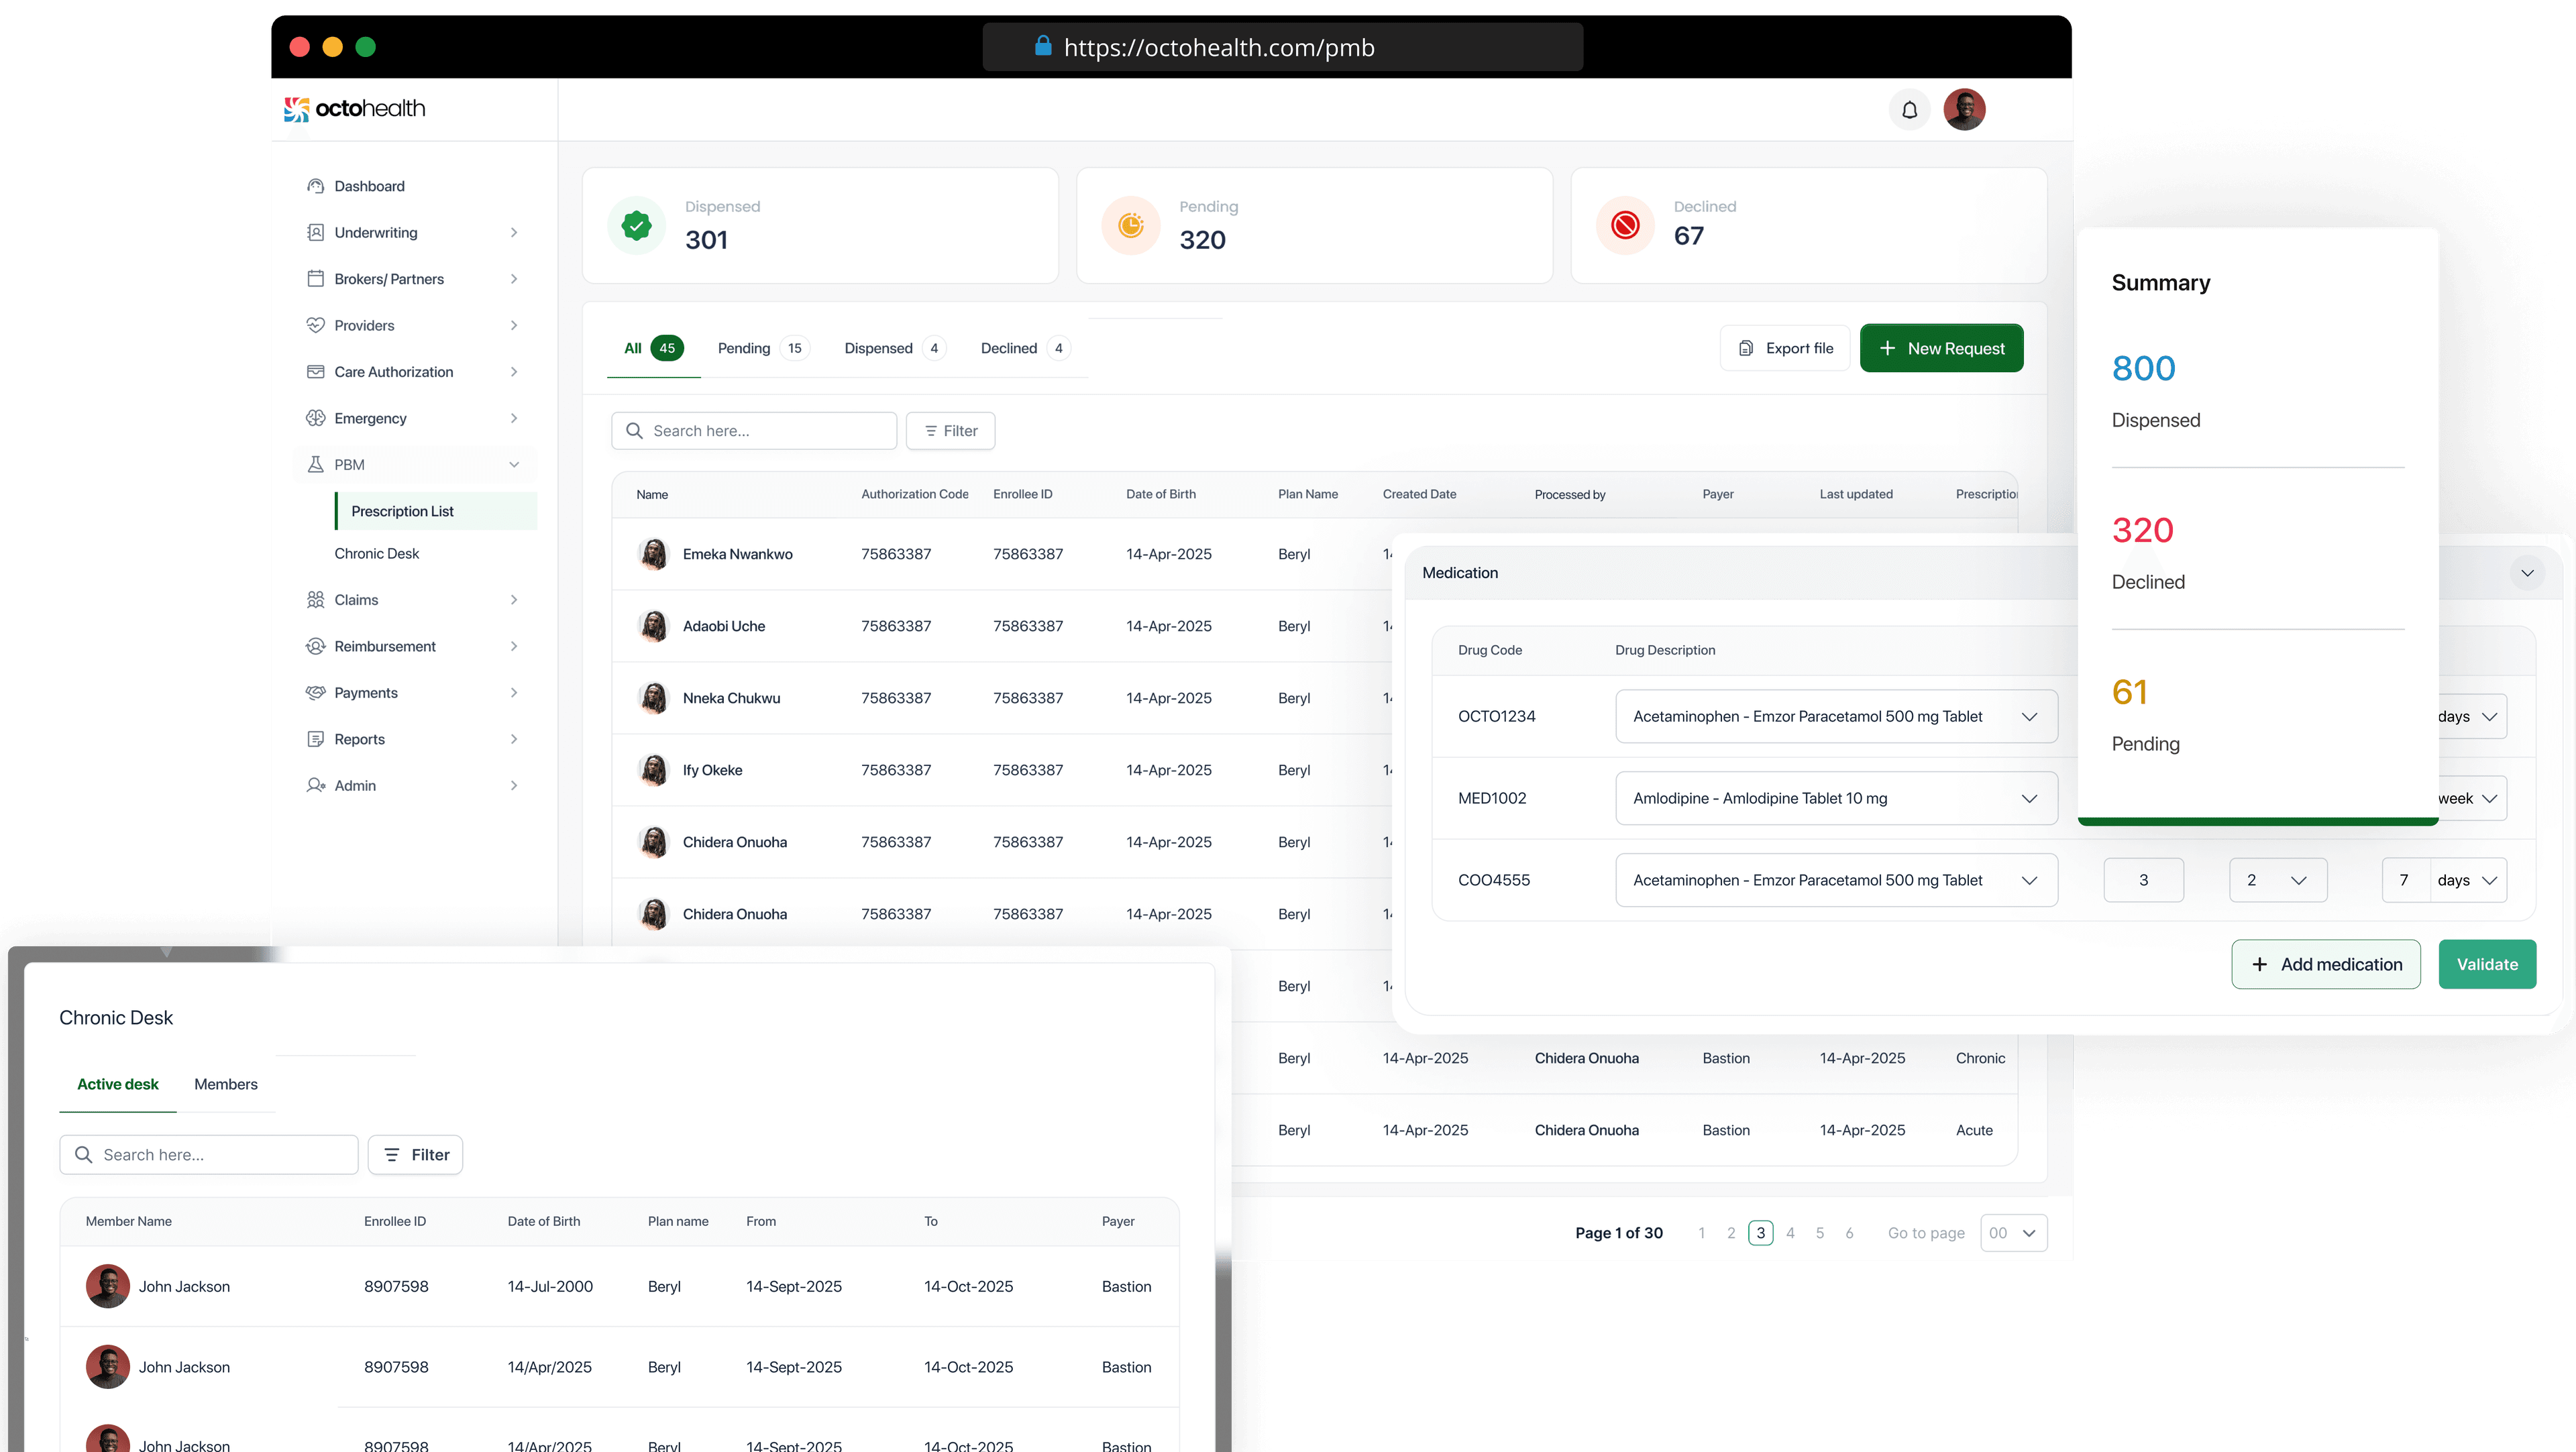Click the New Request button

coord(1941,348)
